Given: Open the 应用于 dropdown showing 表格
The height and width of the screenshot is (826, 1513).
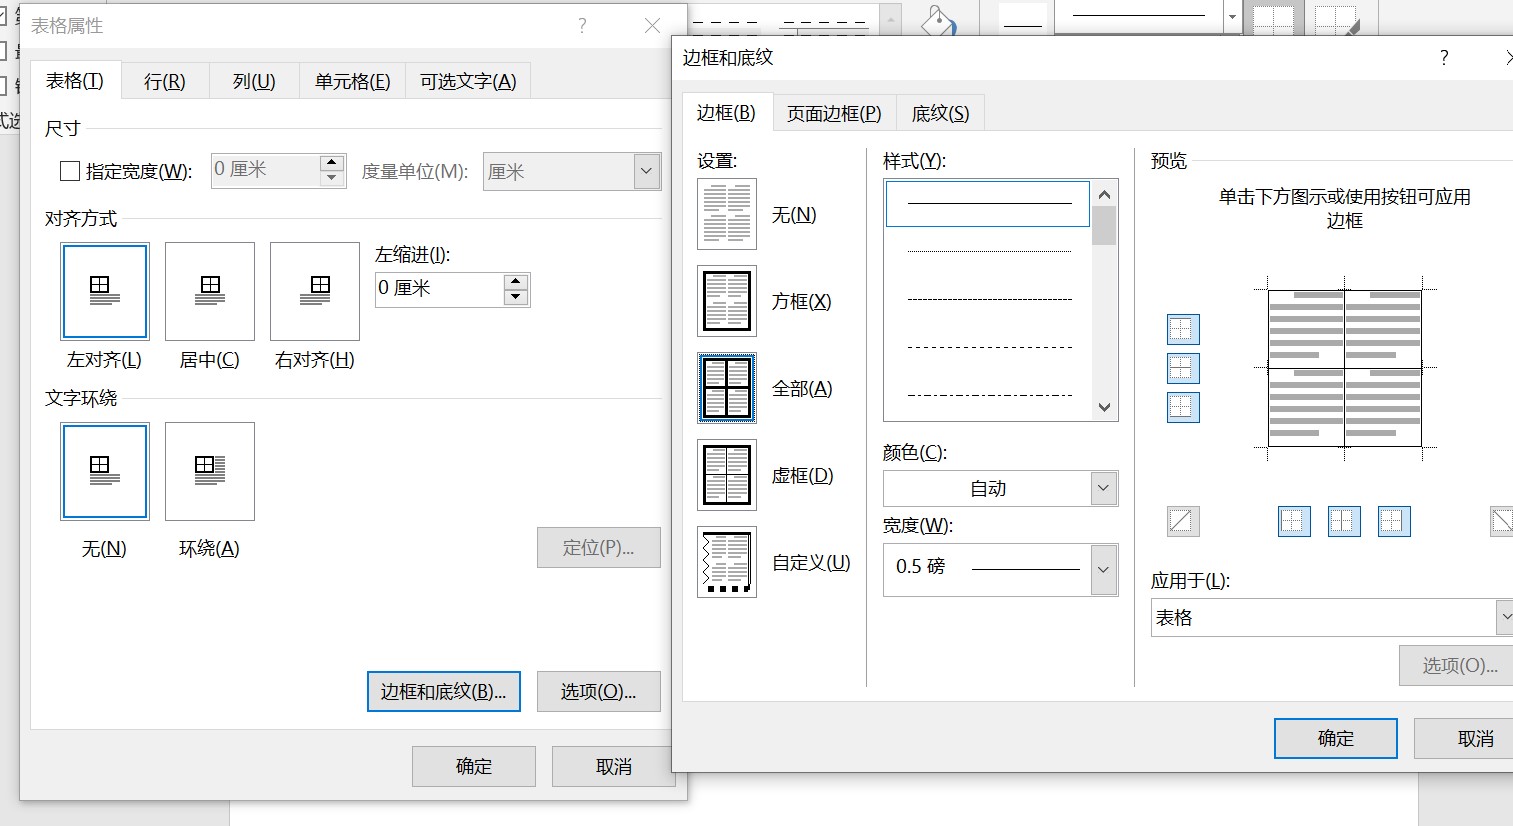Looking at the screenshot, I should click(x=1505, y=617).
